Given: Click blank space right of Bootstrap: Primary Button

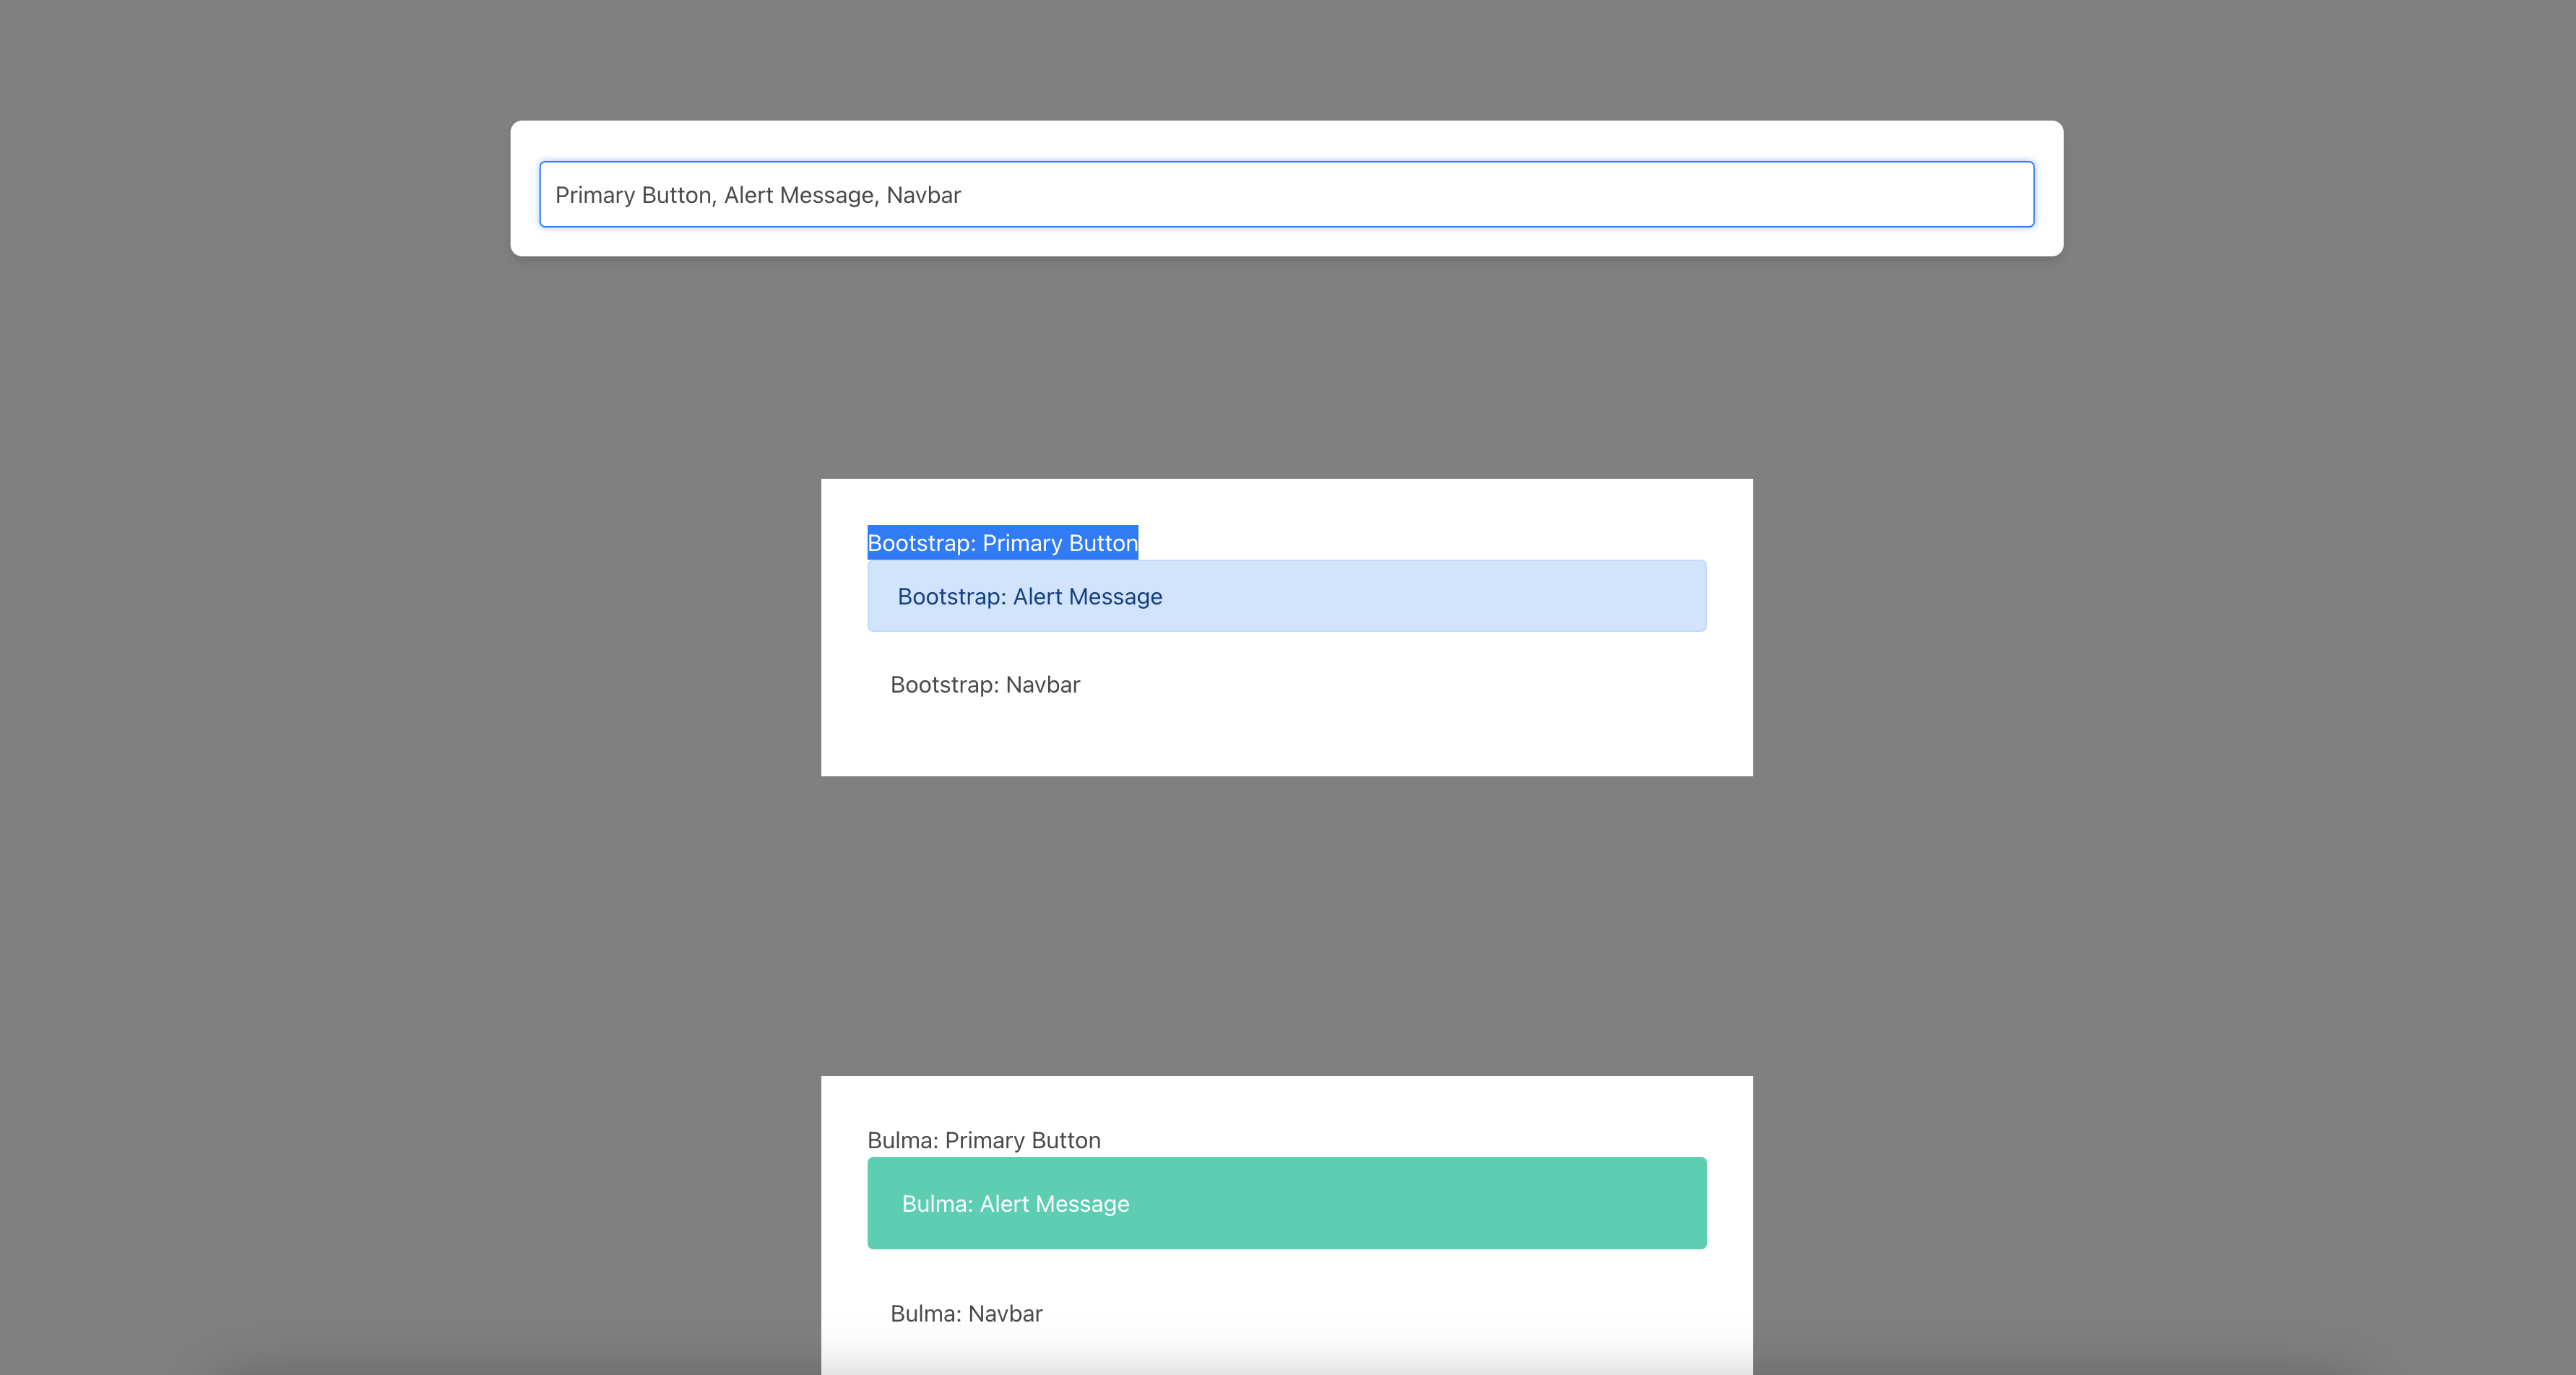Looking at the screenshot, I should coord(1450,542).
